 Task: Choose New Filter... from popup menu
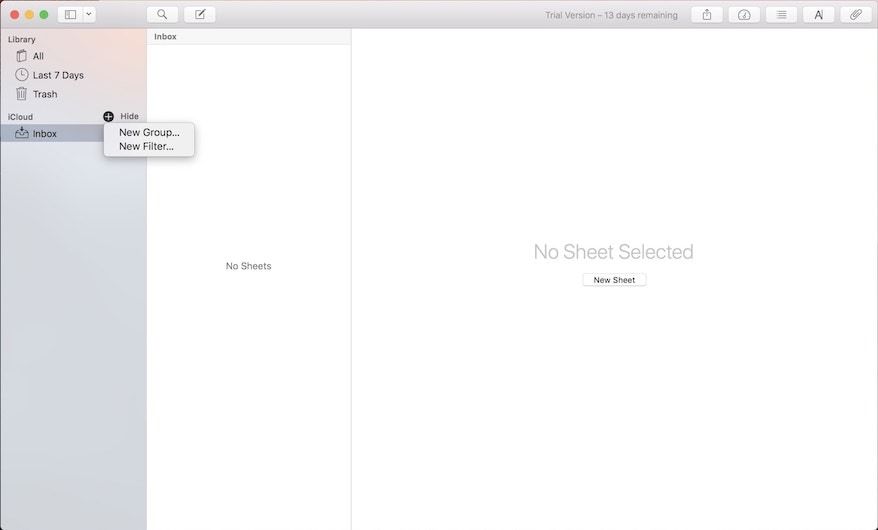click(x=146, y=146)
